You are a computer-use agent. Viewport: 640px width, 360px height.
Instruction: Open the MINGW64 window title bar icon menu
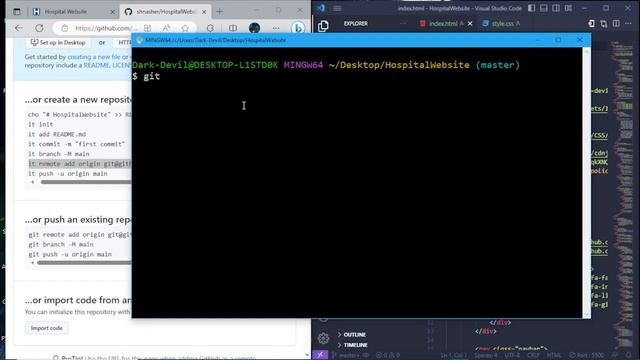point(139,40)
